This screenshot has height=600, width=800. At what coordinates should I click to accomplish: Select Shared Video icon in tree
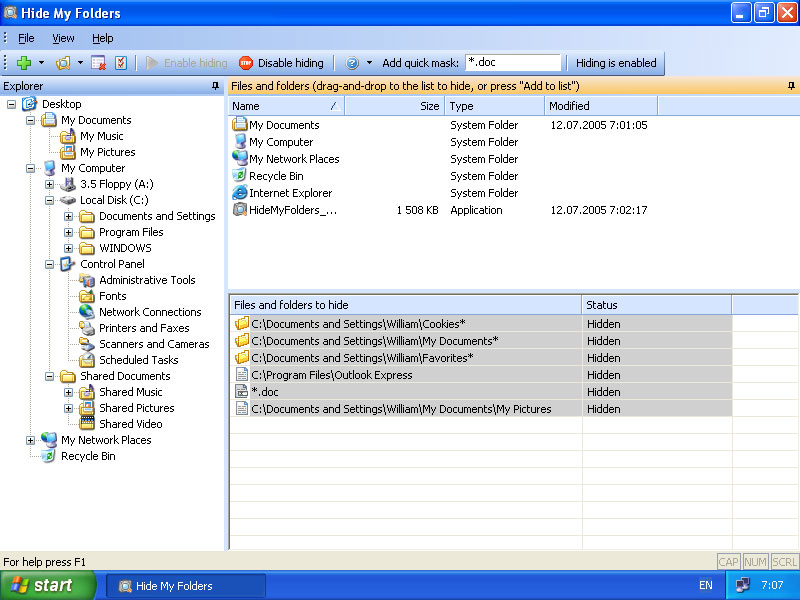point(87,424)
